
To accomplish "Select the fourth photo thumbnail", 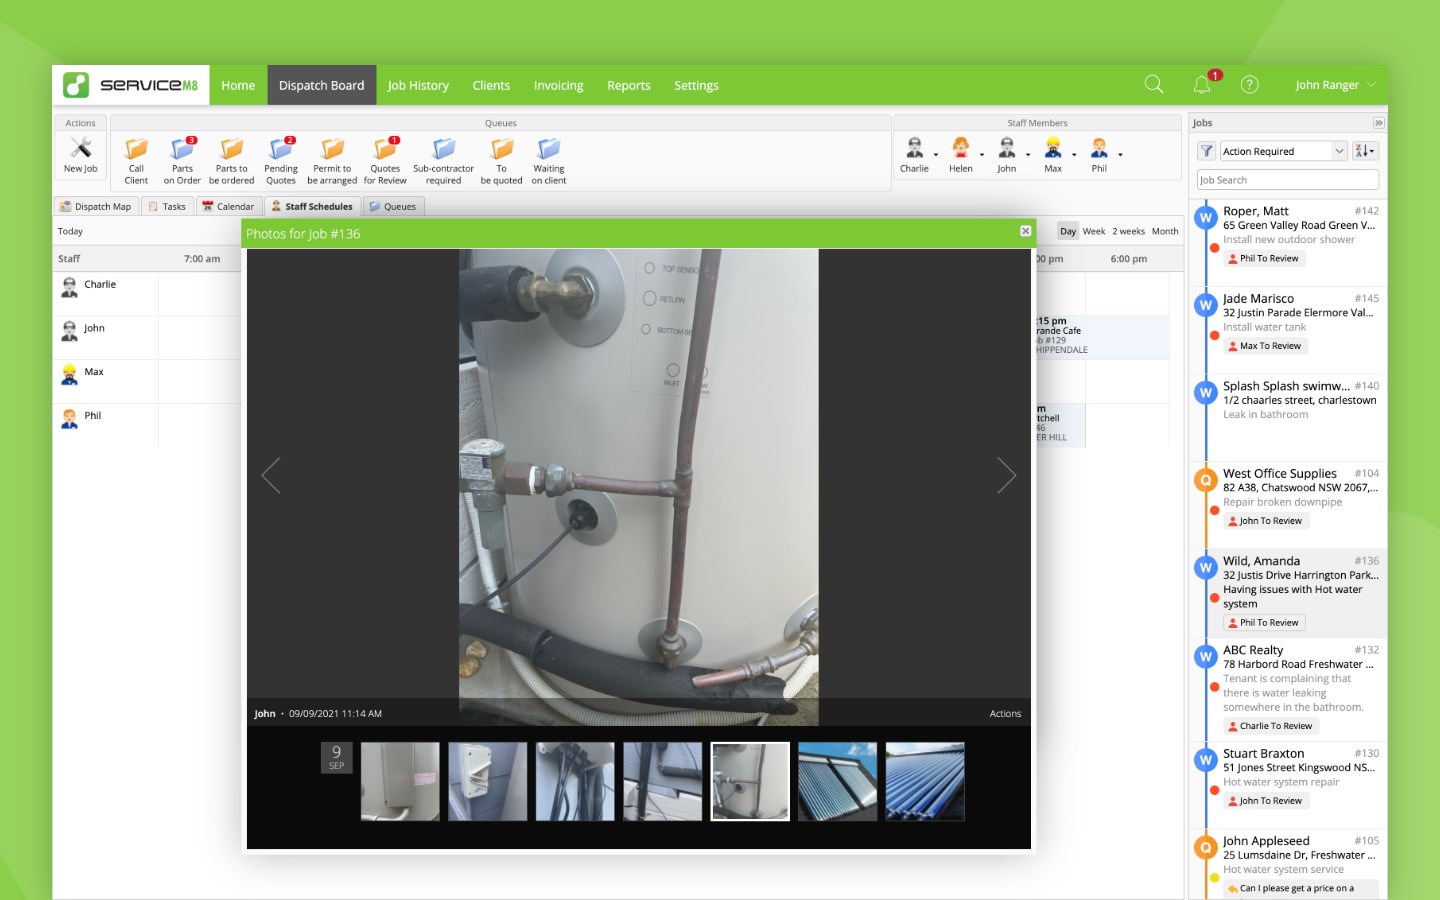I will pos(663,781).
